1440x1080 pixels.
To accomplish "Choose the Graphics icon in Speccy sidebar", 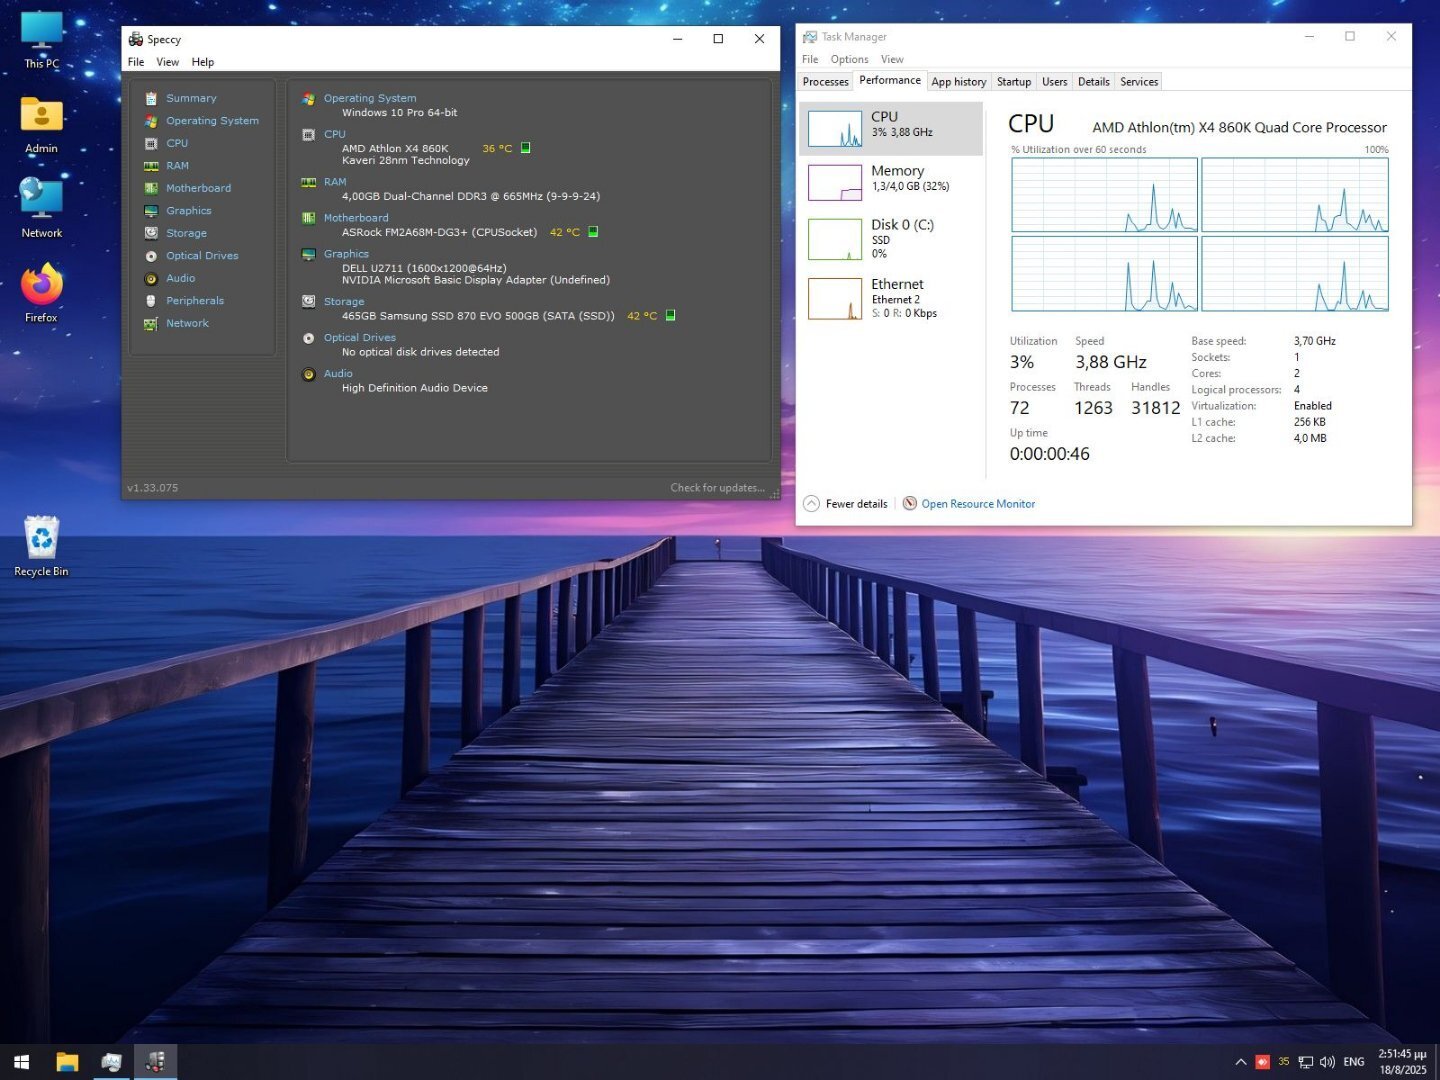I will click(x=151, y=211).
